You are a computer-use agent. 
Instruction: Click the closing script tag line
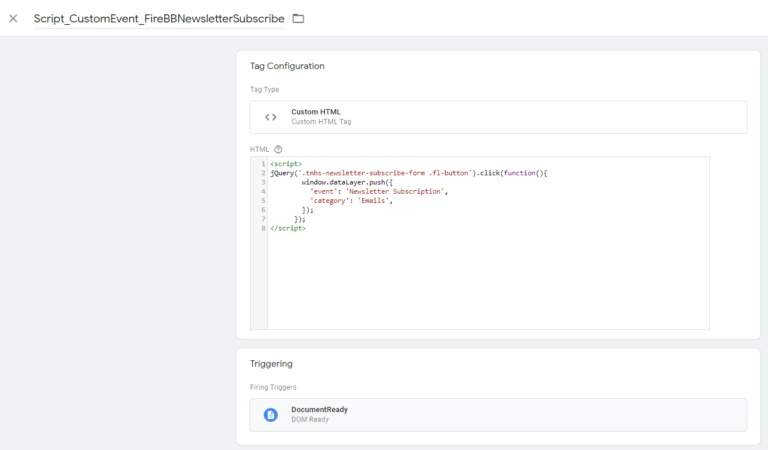tap(288, 228)
